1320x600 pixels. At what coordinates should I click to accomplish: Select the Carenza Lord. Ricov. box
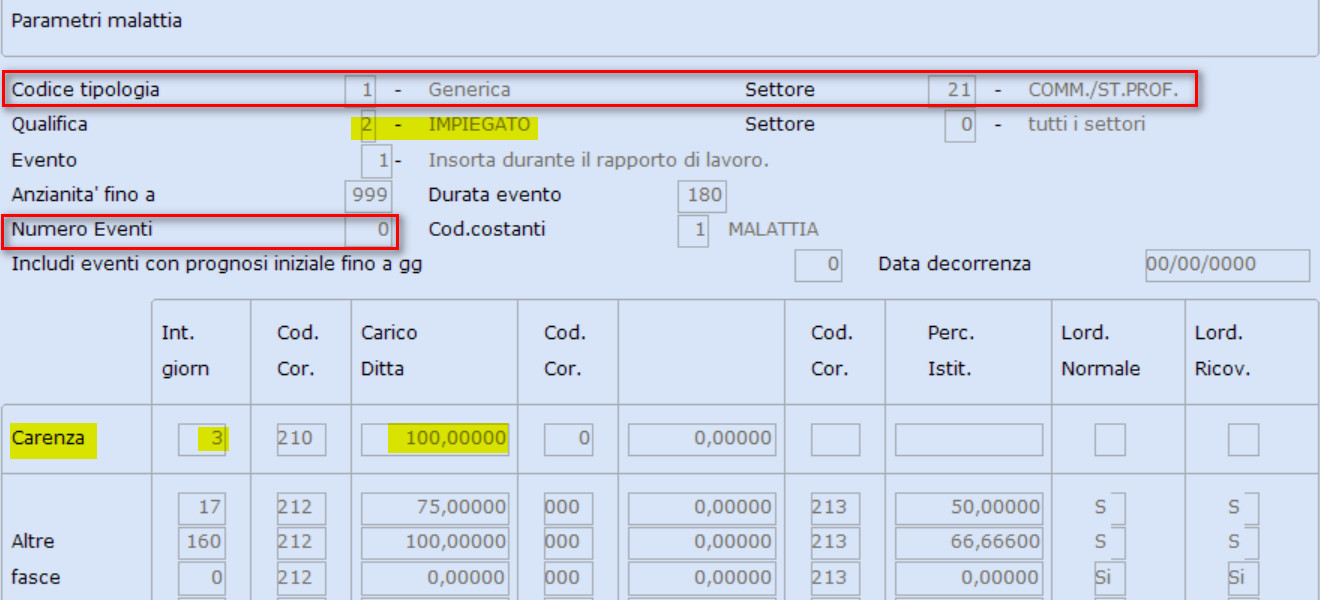point(1243,439)
